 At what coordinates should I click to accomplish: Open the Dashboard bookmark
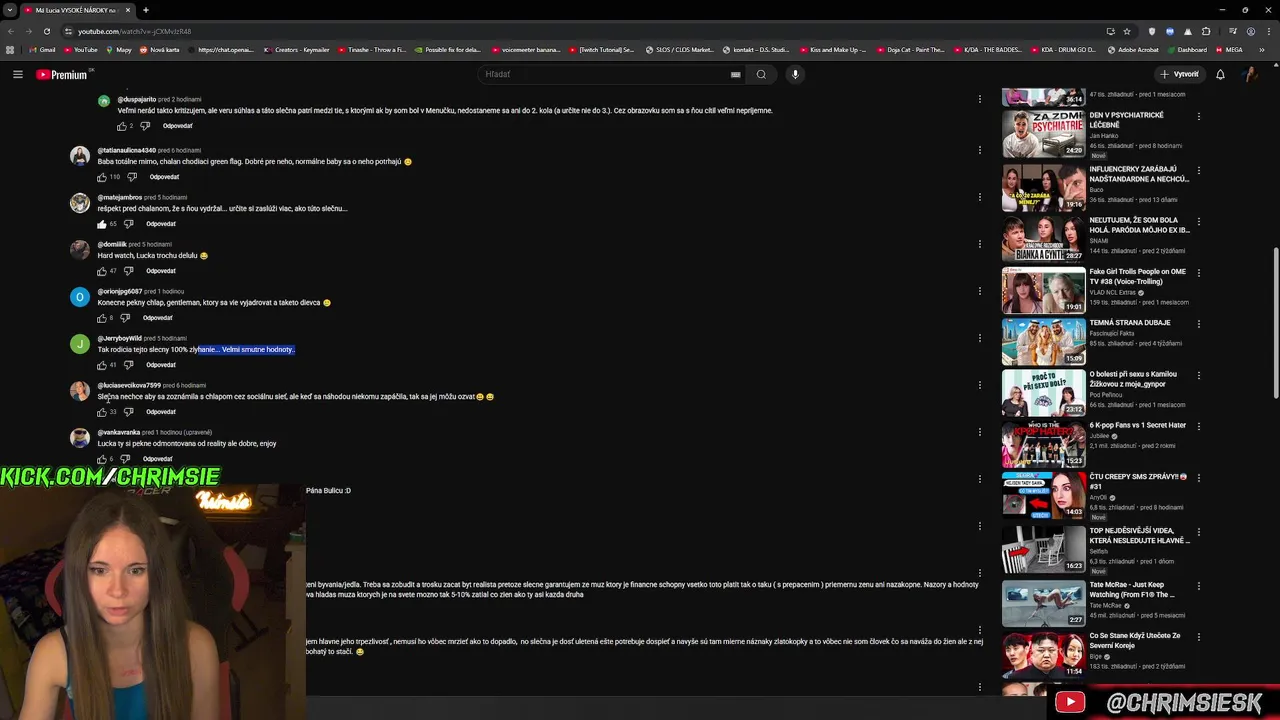1186,50
